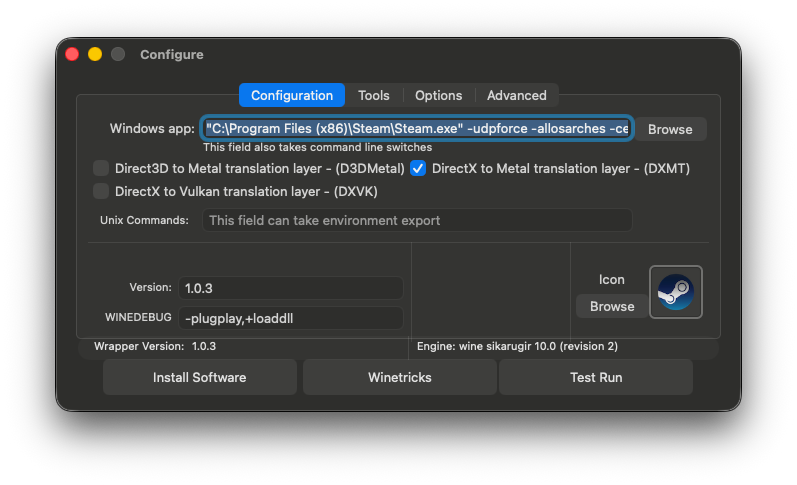Image resolution: width=797 pixels, height=485 pixels.
Task: Click the Configure window title
Action: 172,54
